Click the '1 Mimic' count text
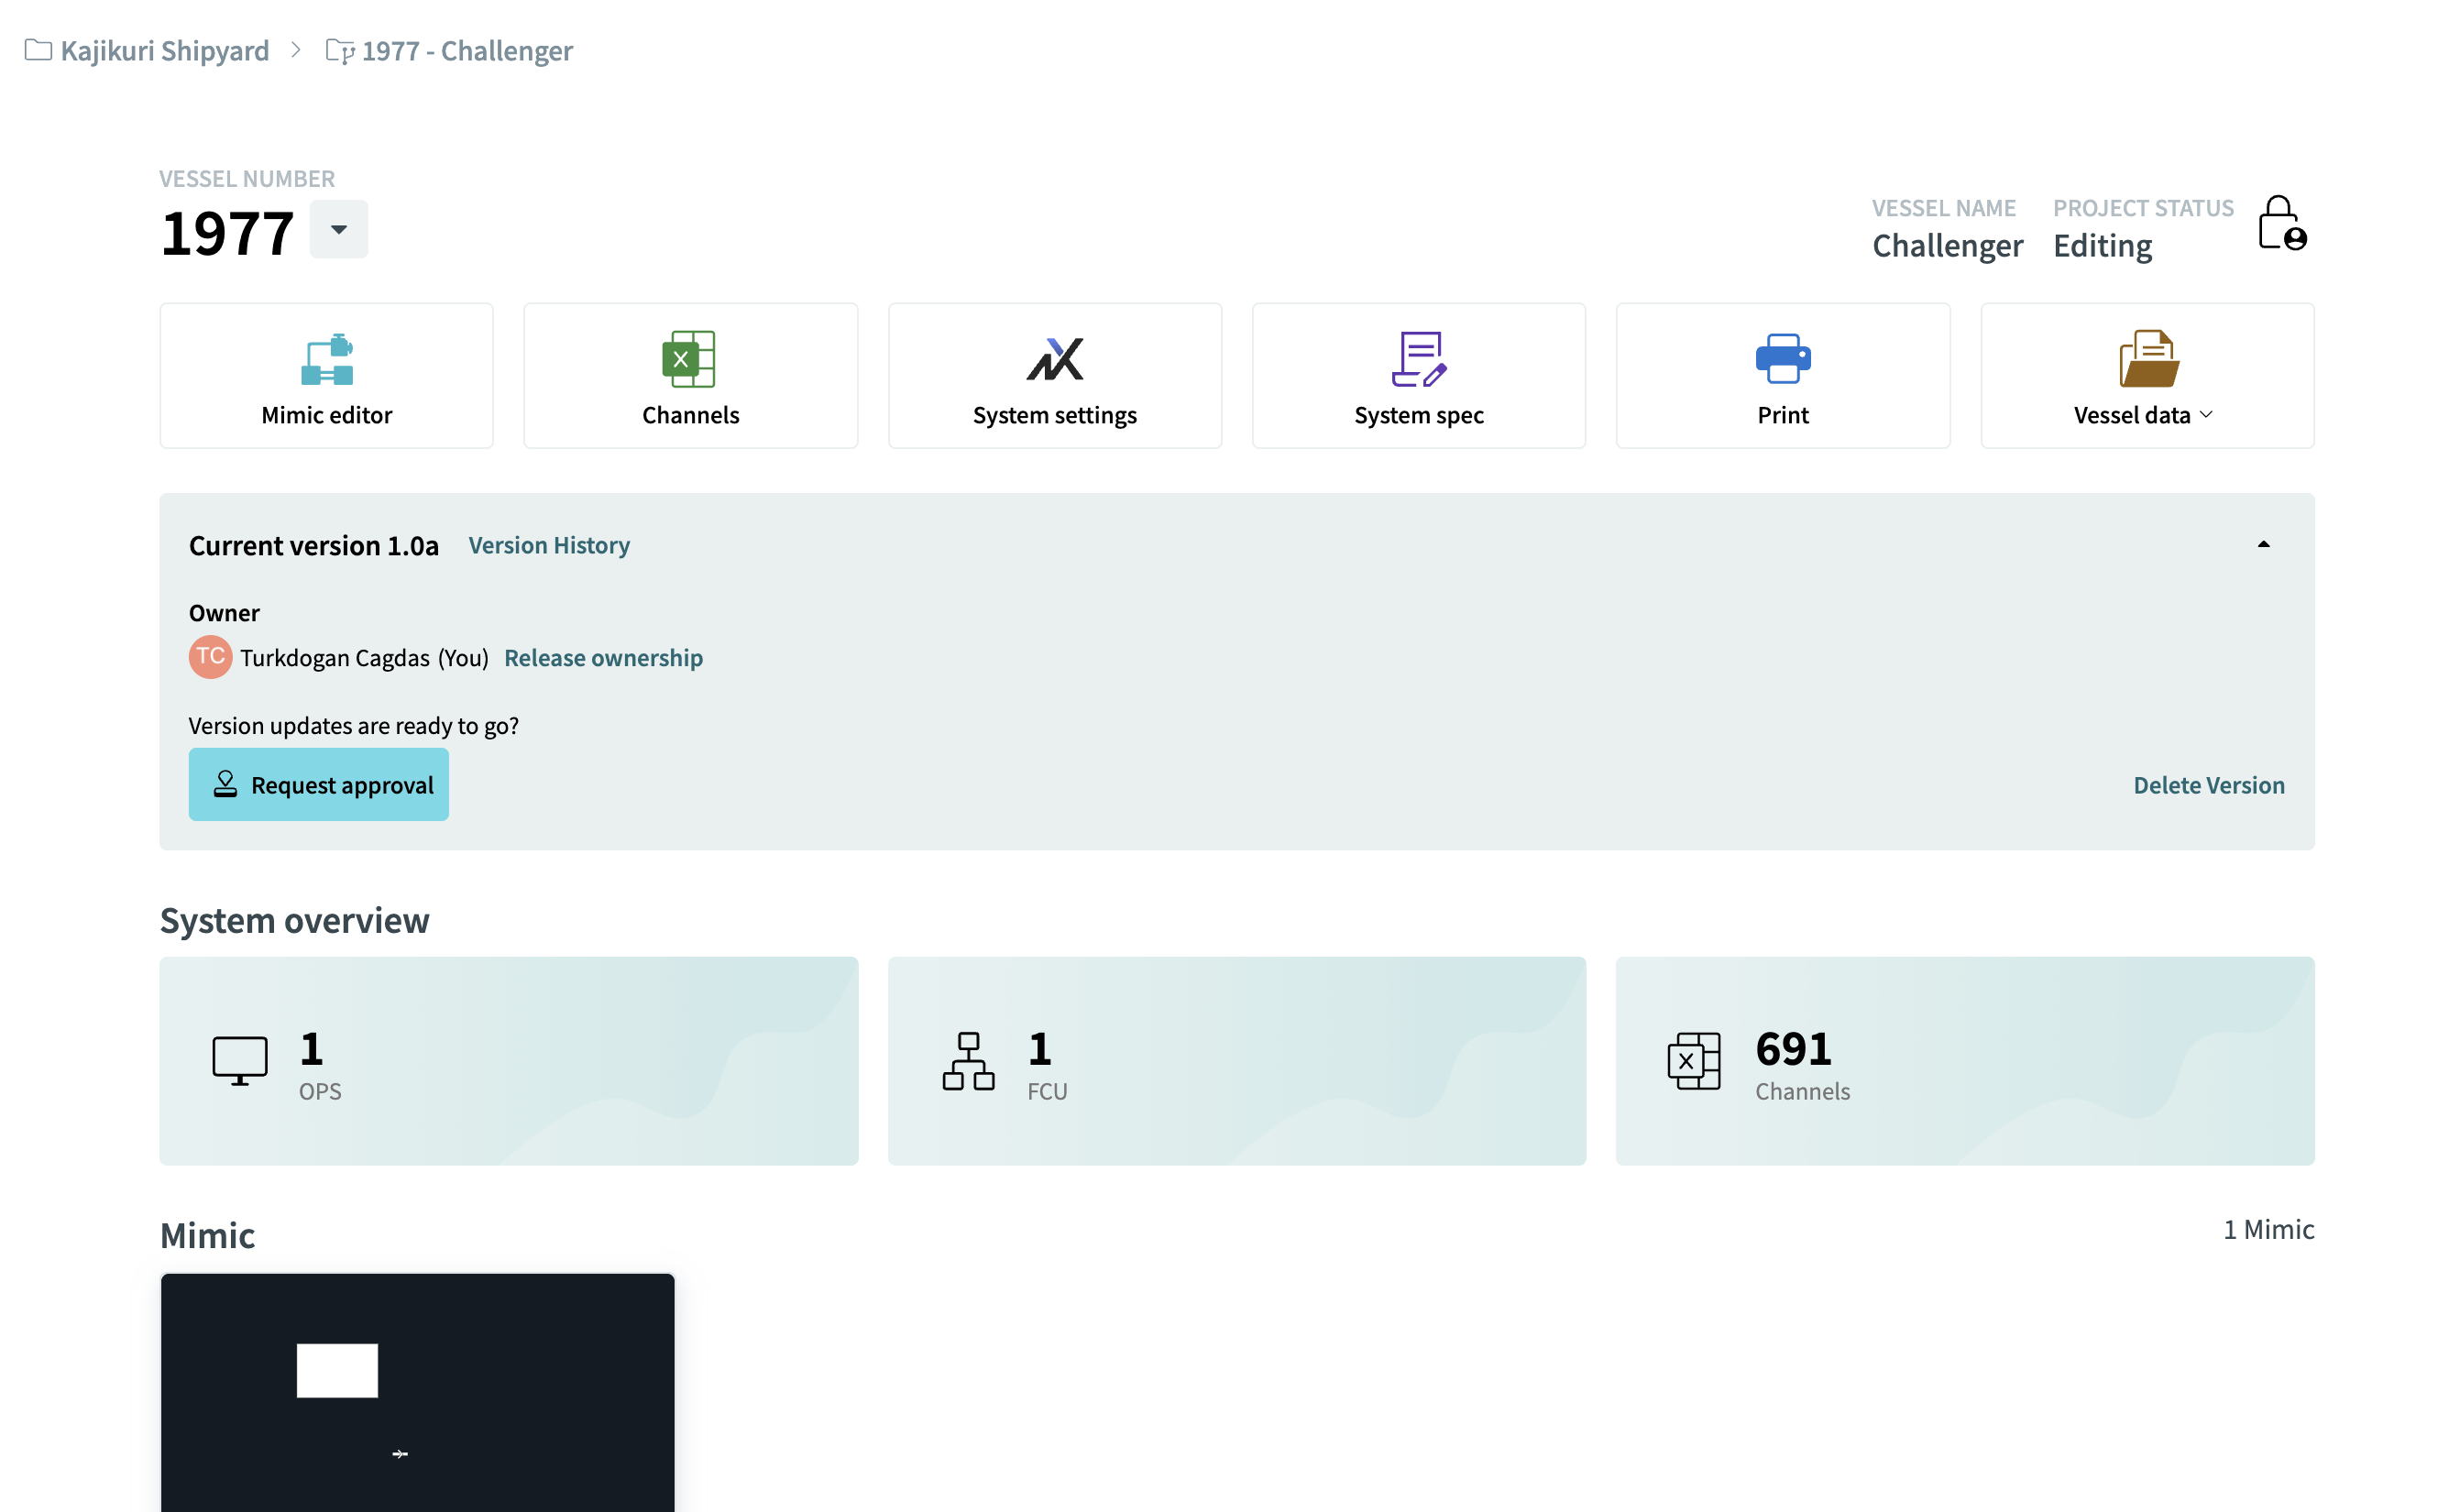 (2268, 1229)
